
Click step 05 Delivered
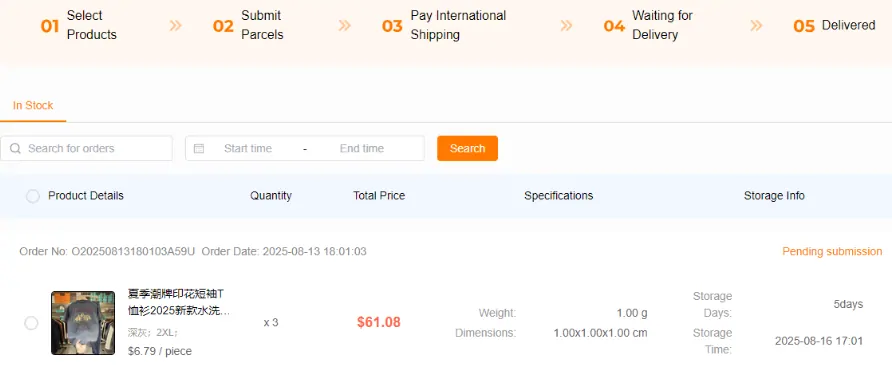tap(834, 26)
